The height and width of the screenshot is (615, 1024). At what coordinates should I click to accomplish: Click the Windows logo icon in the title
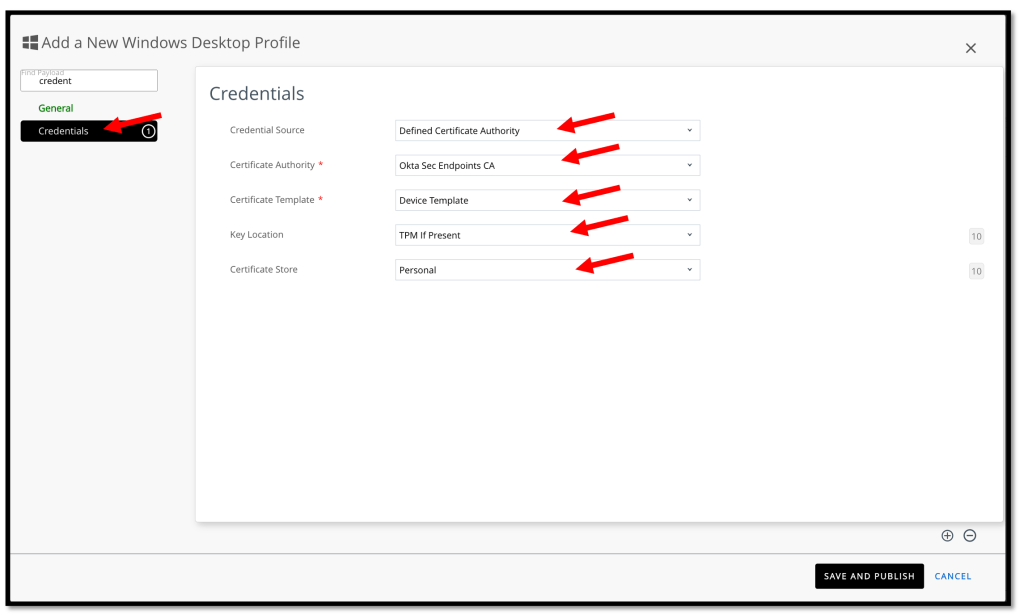[30, 43]
